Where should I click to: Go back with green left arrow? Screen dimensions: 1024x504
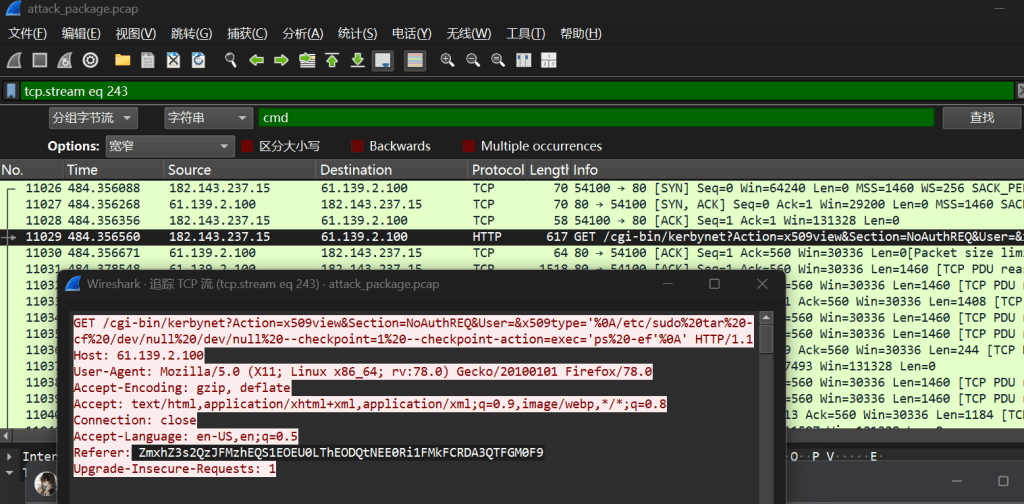(256, 61)
